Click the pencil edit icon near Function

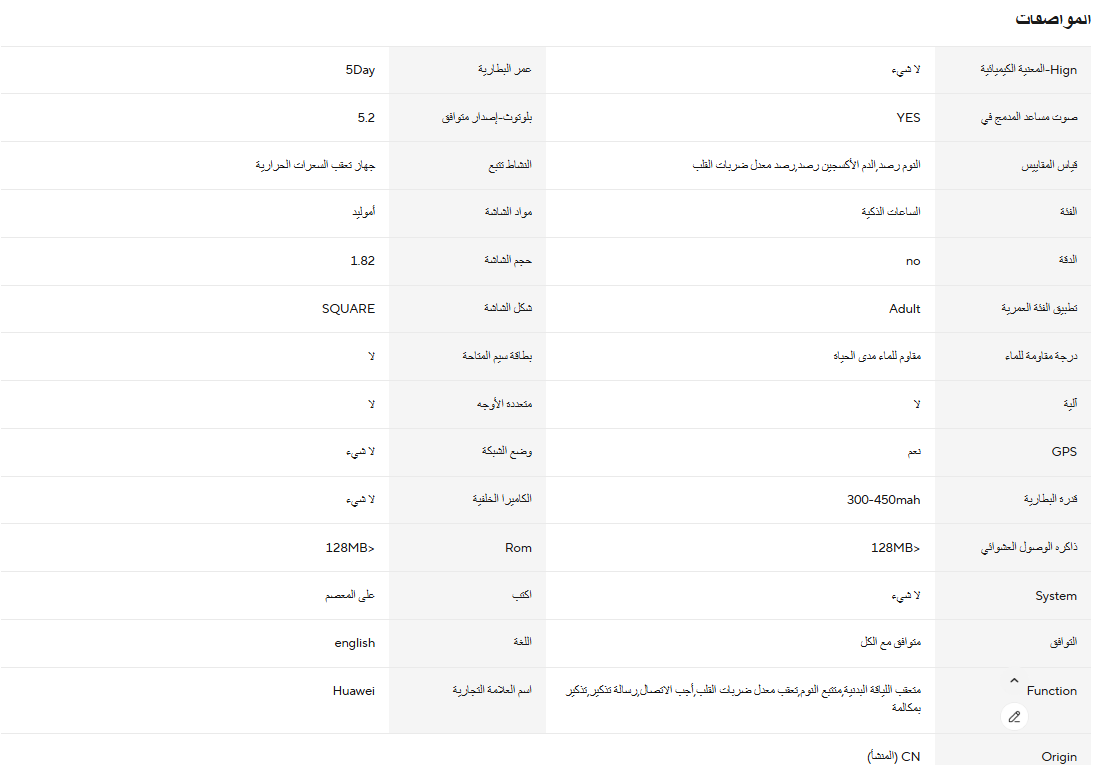(1014, 716)
